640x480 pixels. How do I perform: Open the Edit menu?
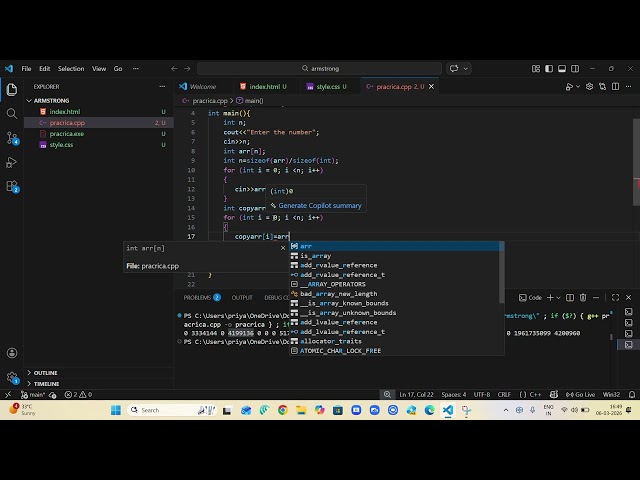(44, 69)
